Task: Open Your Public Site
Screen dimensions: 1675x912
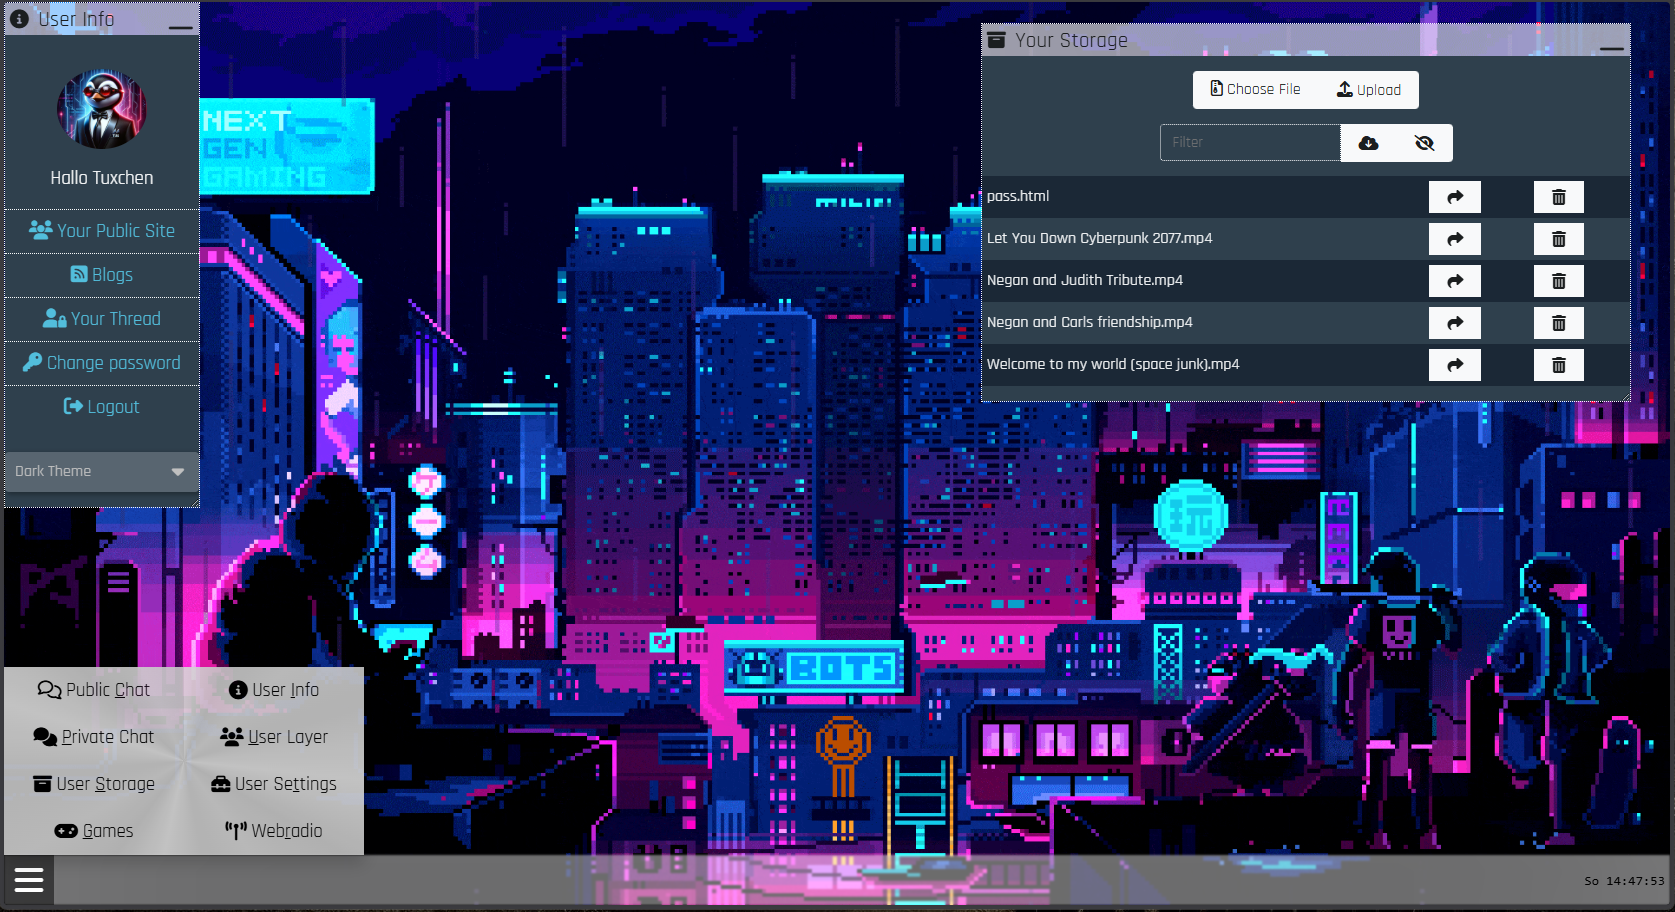Action: [102, 231]
